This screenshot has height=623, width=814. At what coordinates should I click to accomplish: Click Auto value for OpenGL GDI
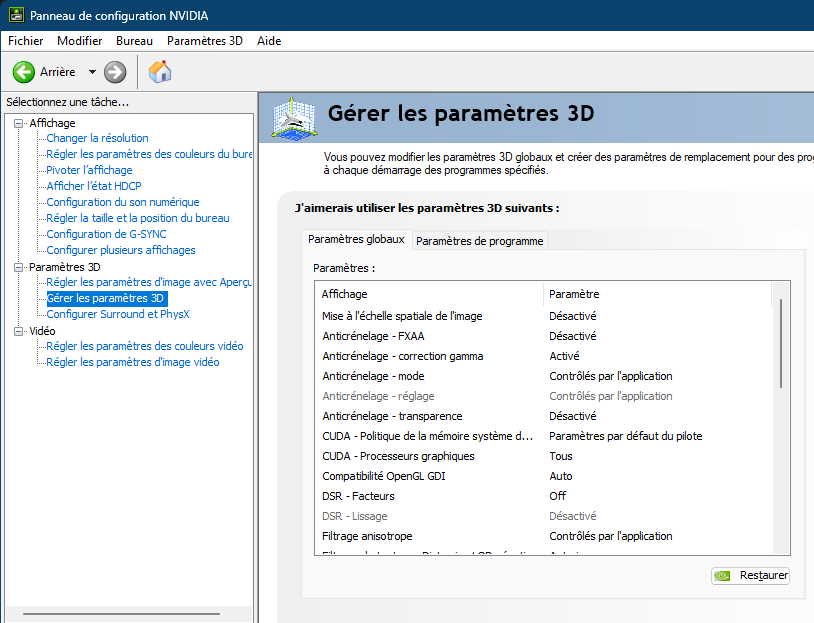click(x=561, y=476)
